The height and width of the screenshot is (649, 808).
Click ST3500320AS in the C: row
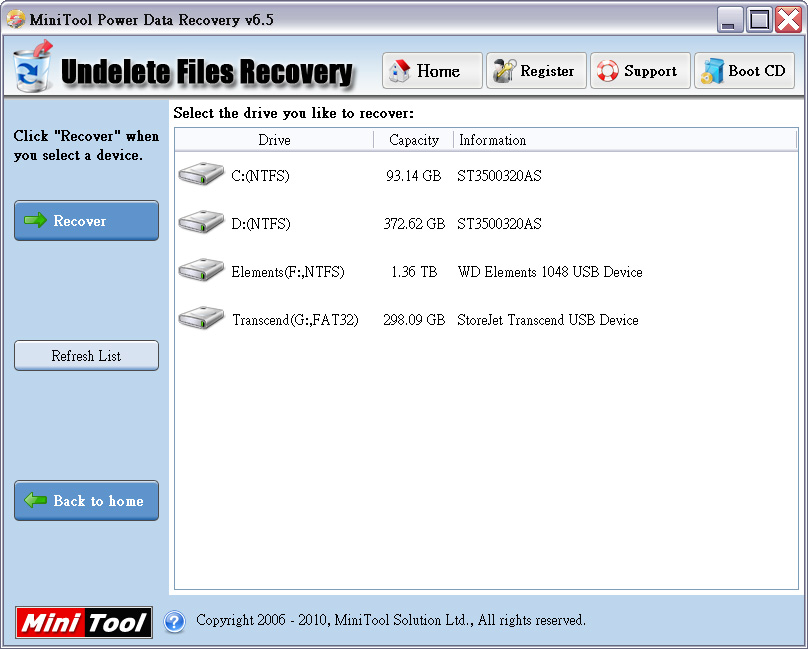(x=499, y=176)
